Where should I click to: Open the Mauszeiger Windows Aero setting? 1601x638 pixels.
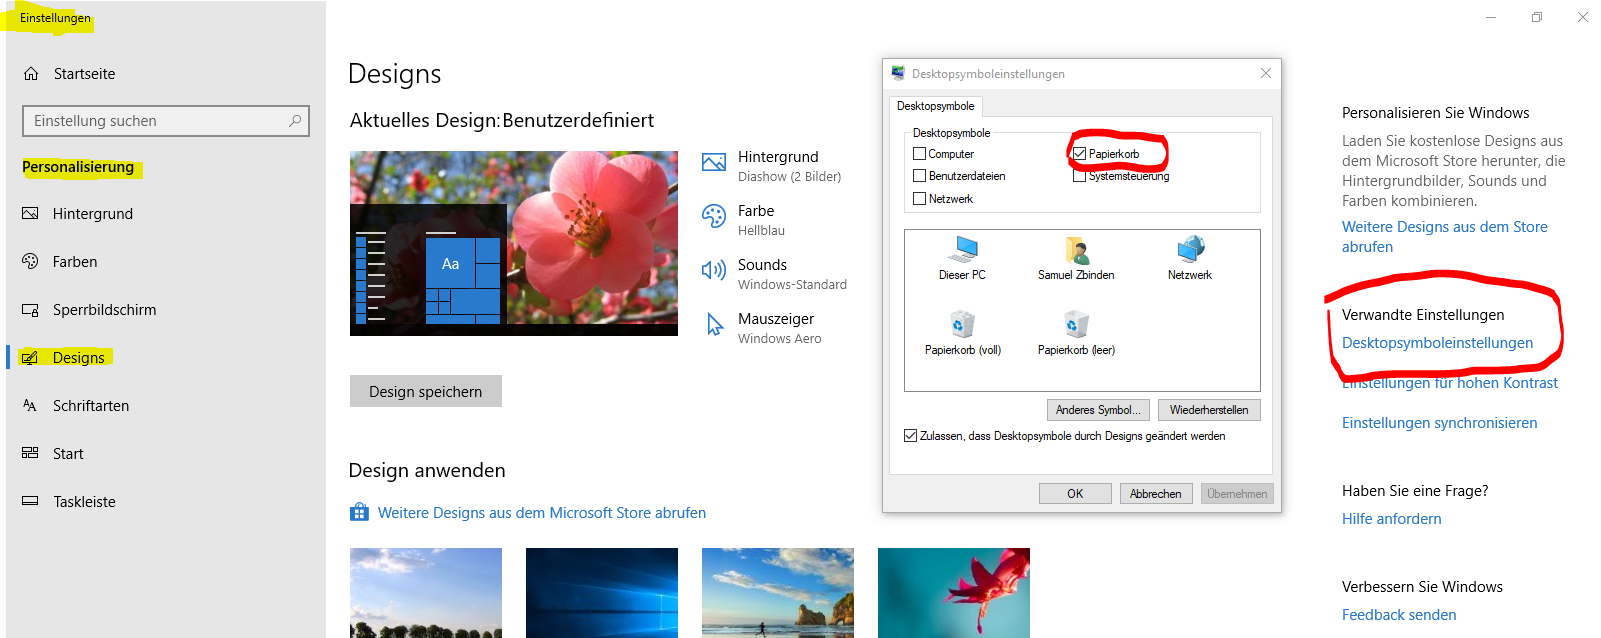(763, 328)
